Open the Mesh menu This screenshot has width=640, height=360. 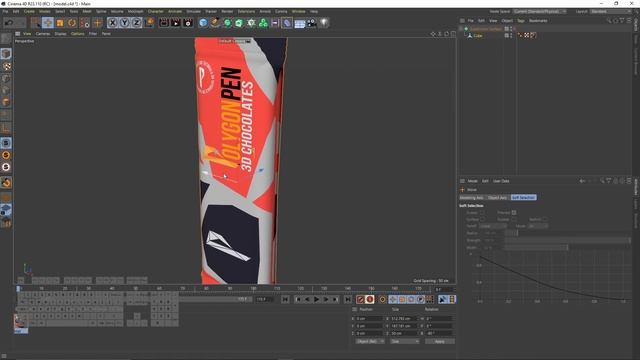pos(87,11)
